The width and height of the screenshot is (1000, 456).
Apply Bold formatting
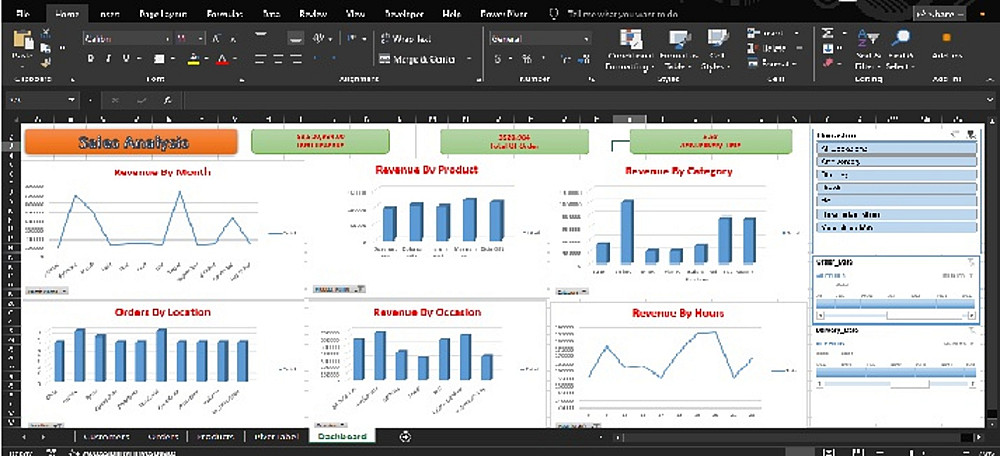pos(91,59)
